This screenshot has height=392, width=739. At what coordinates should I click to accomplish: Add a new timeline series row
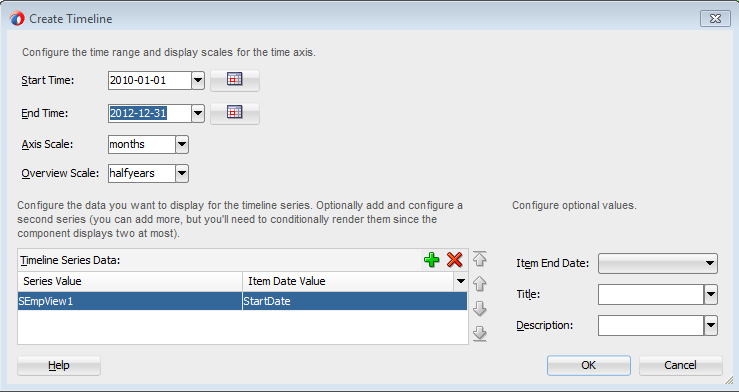tap(431, 260)
